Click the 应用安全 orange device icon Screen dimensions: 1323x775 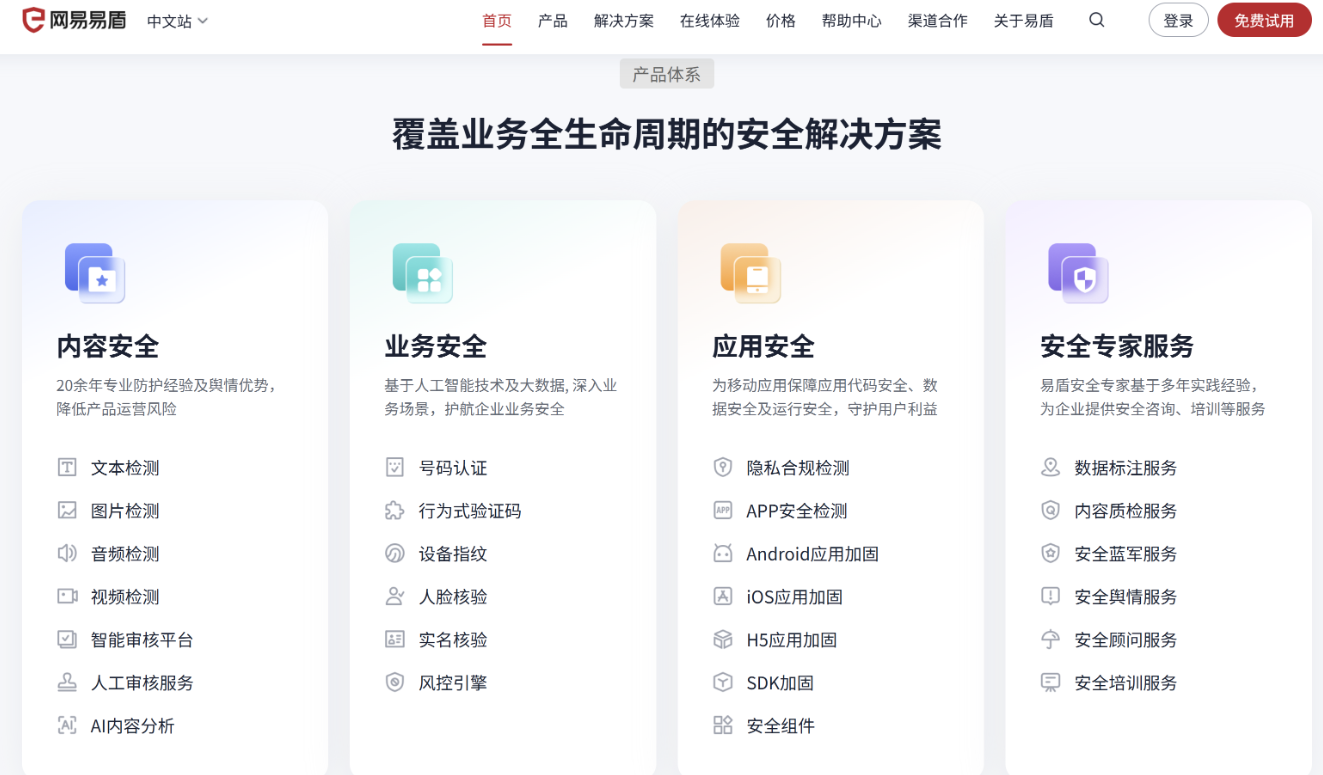(x=750, y=273)
